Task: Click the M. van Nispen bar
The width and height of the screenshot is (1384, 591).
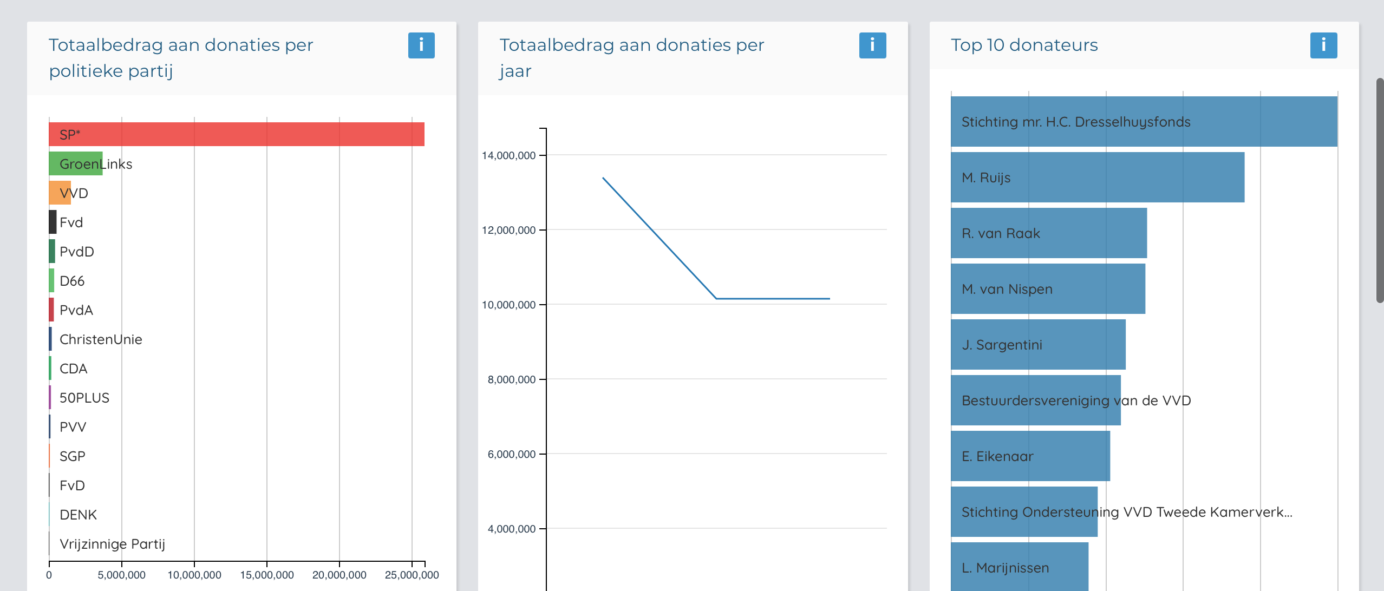Action: (x=1048, y=289)
